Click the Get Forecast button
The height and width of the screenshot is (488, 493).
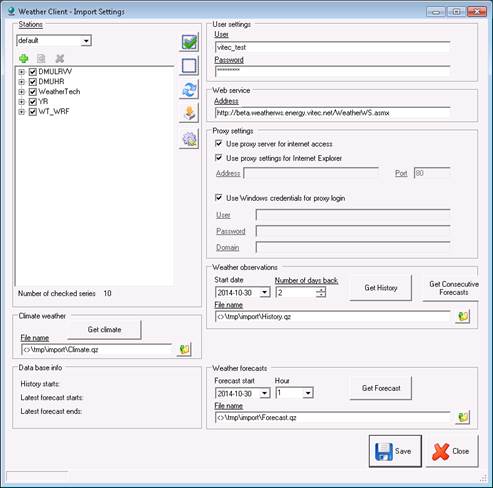click(381, 388)
